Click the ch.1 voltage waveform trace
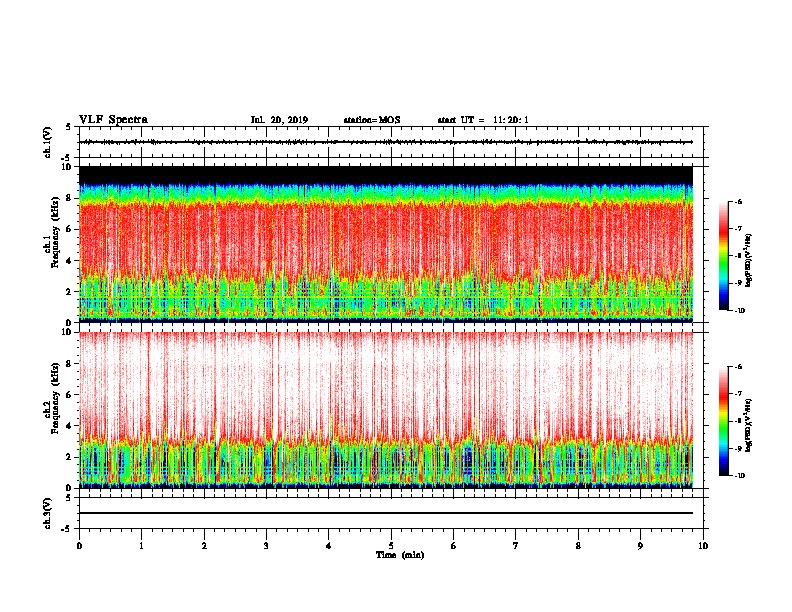The image size is (792, 612). [386, 142]
